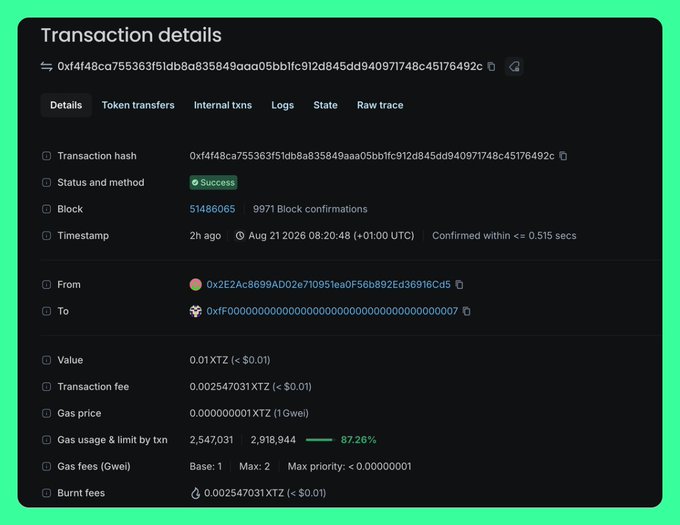Click the clock icon in Timestamp row
Viewport: 680px width, 525px height.
click(x=240, y=235)
